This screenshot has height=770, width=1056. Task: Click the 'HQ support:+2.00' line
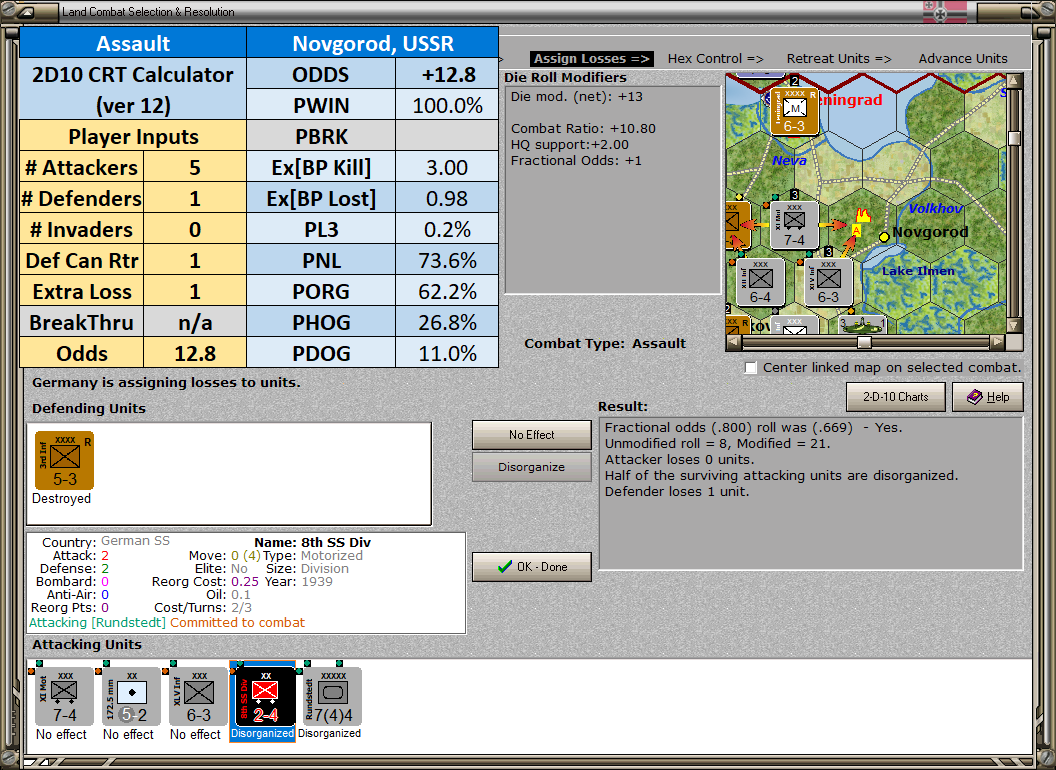tap(570, 144)
